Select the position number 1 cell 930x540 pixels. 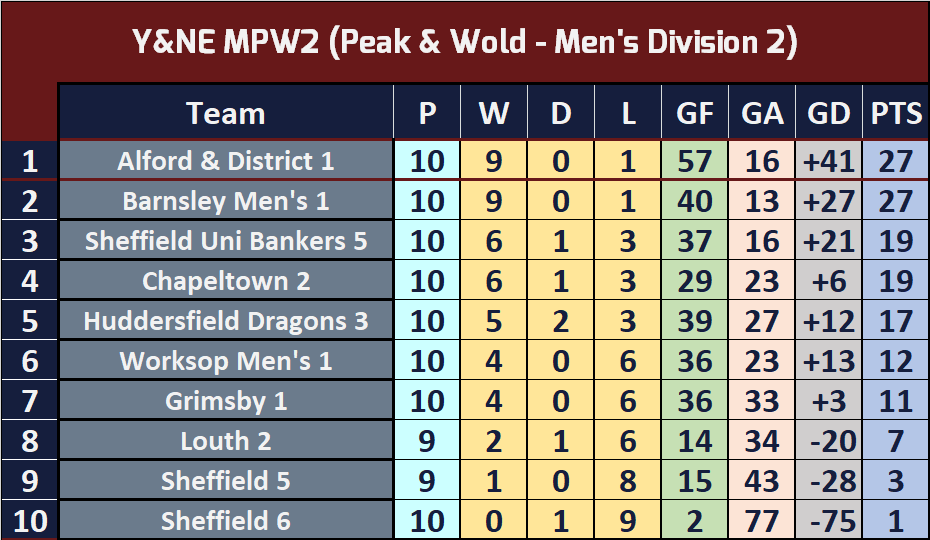point(29,161)
